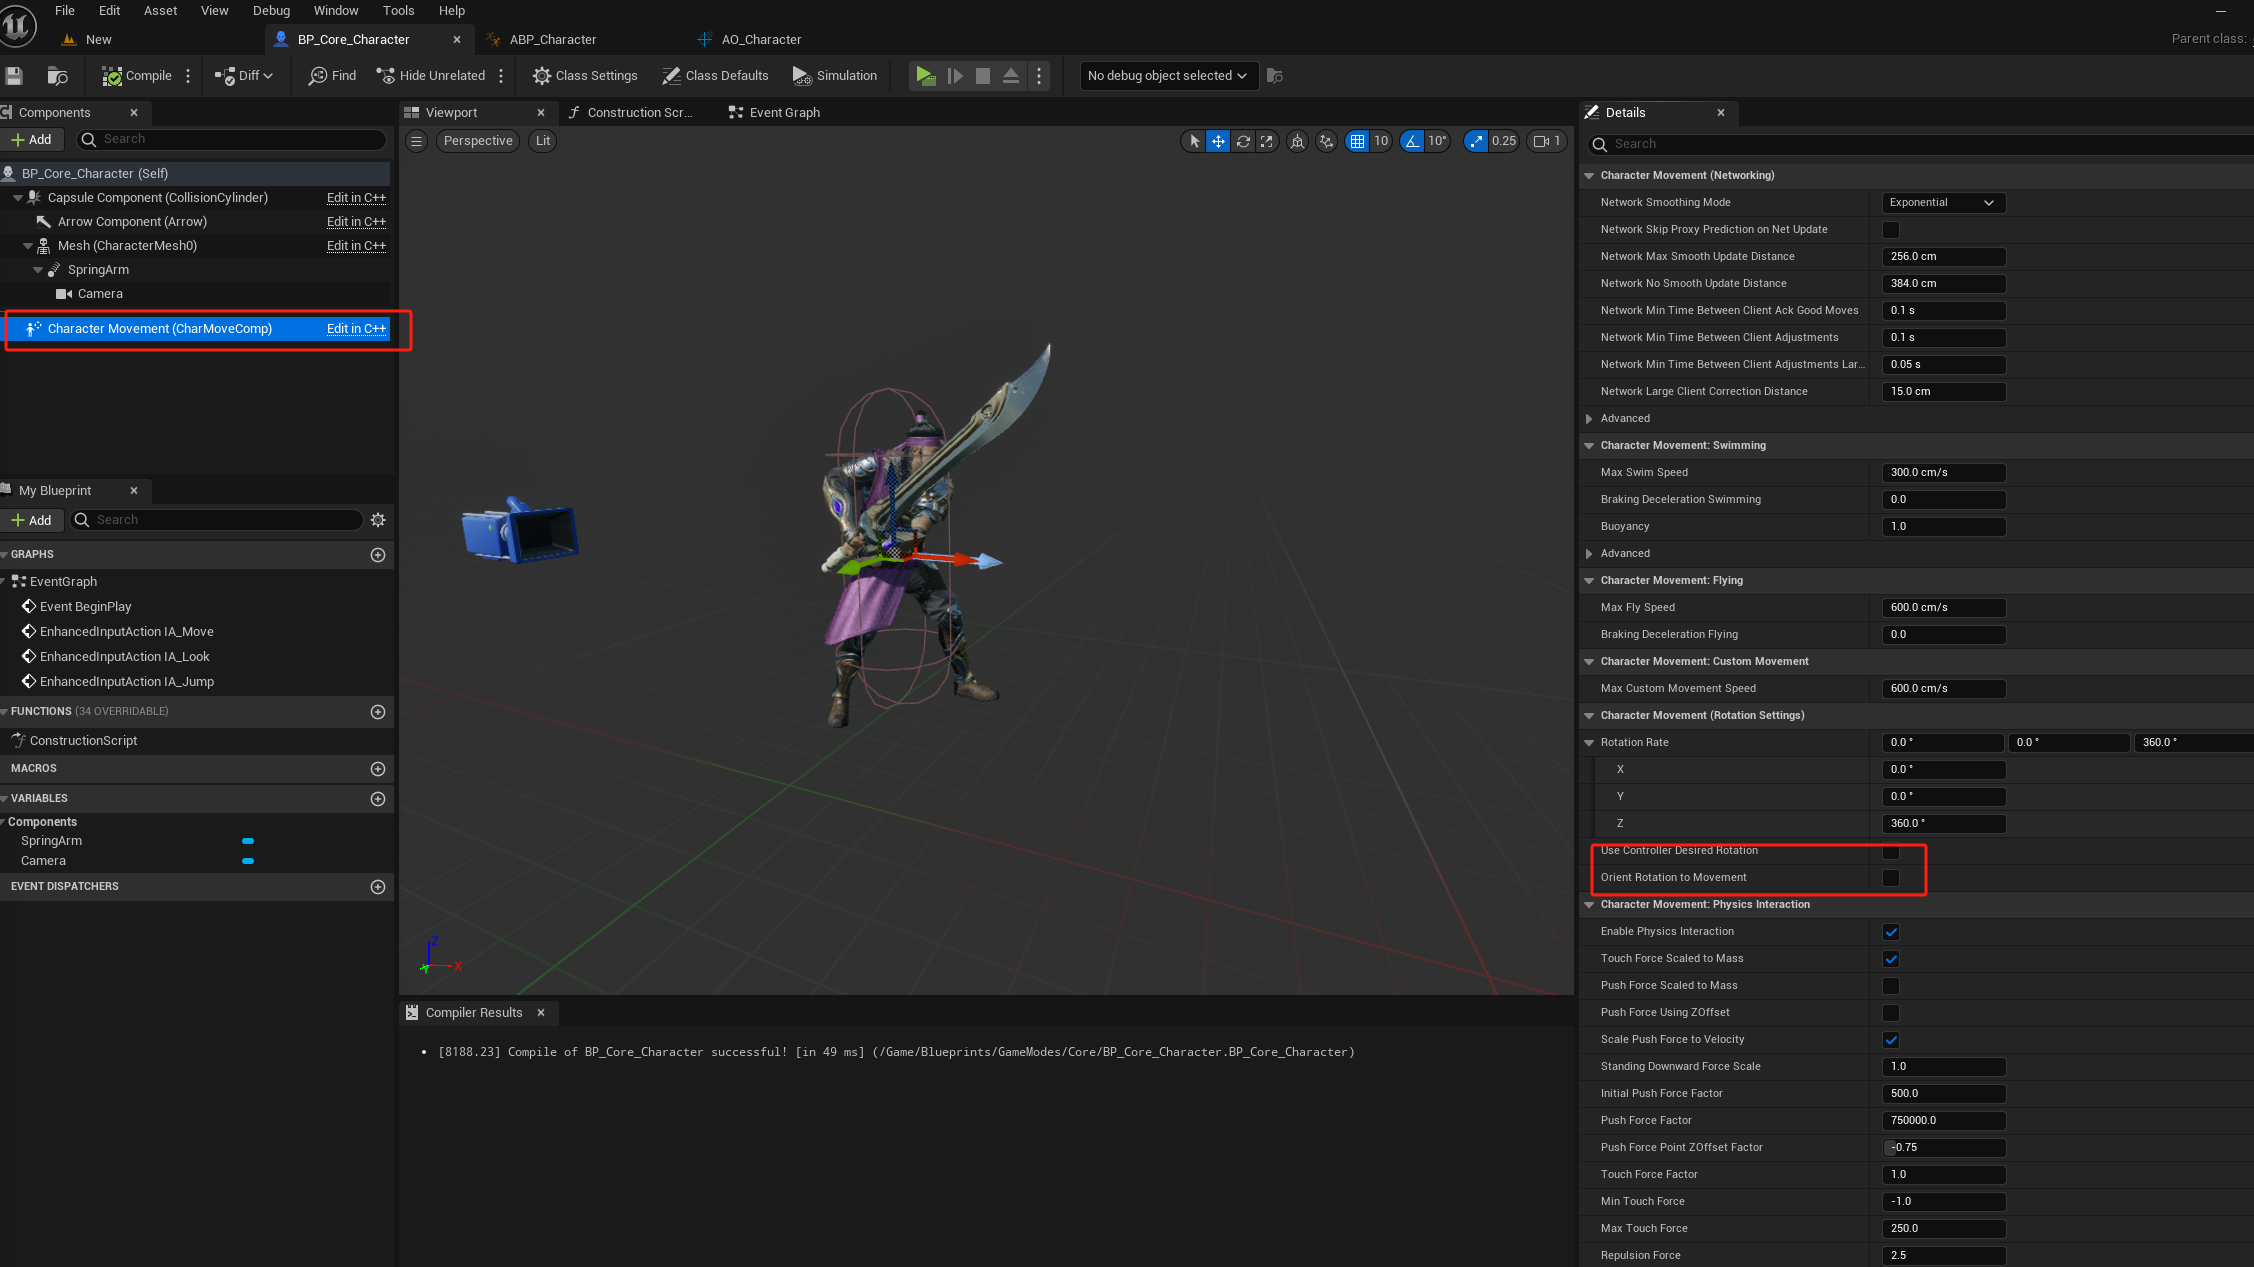Click the Max Fly Speed field
Image resolution: width=2254 pixels, height=1267 pixels.
tap(1942, 608)
